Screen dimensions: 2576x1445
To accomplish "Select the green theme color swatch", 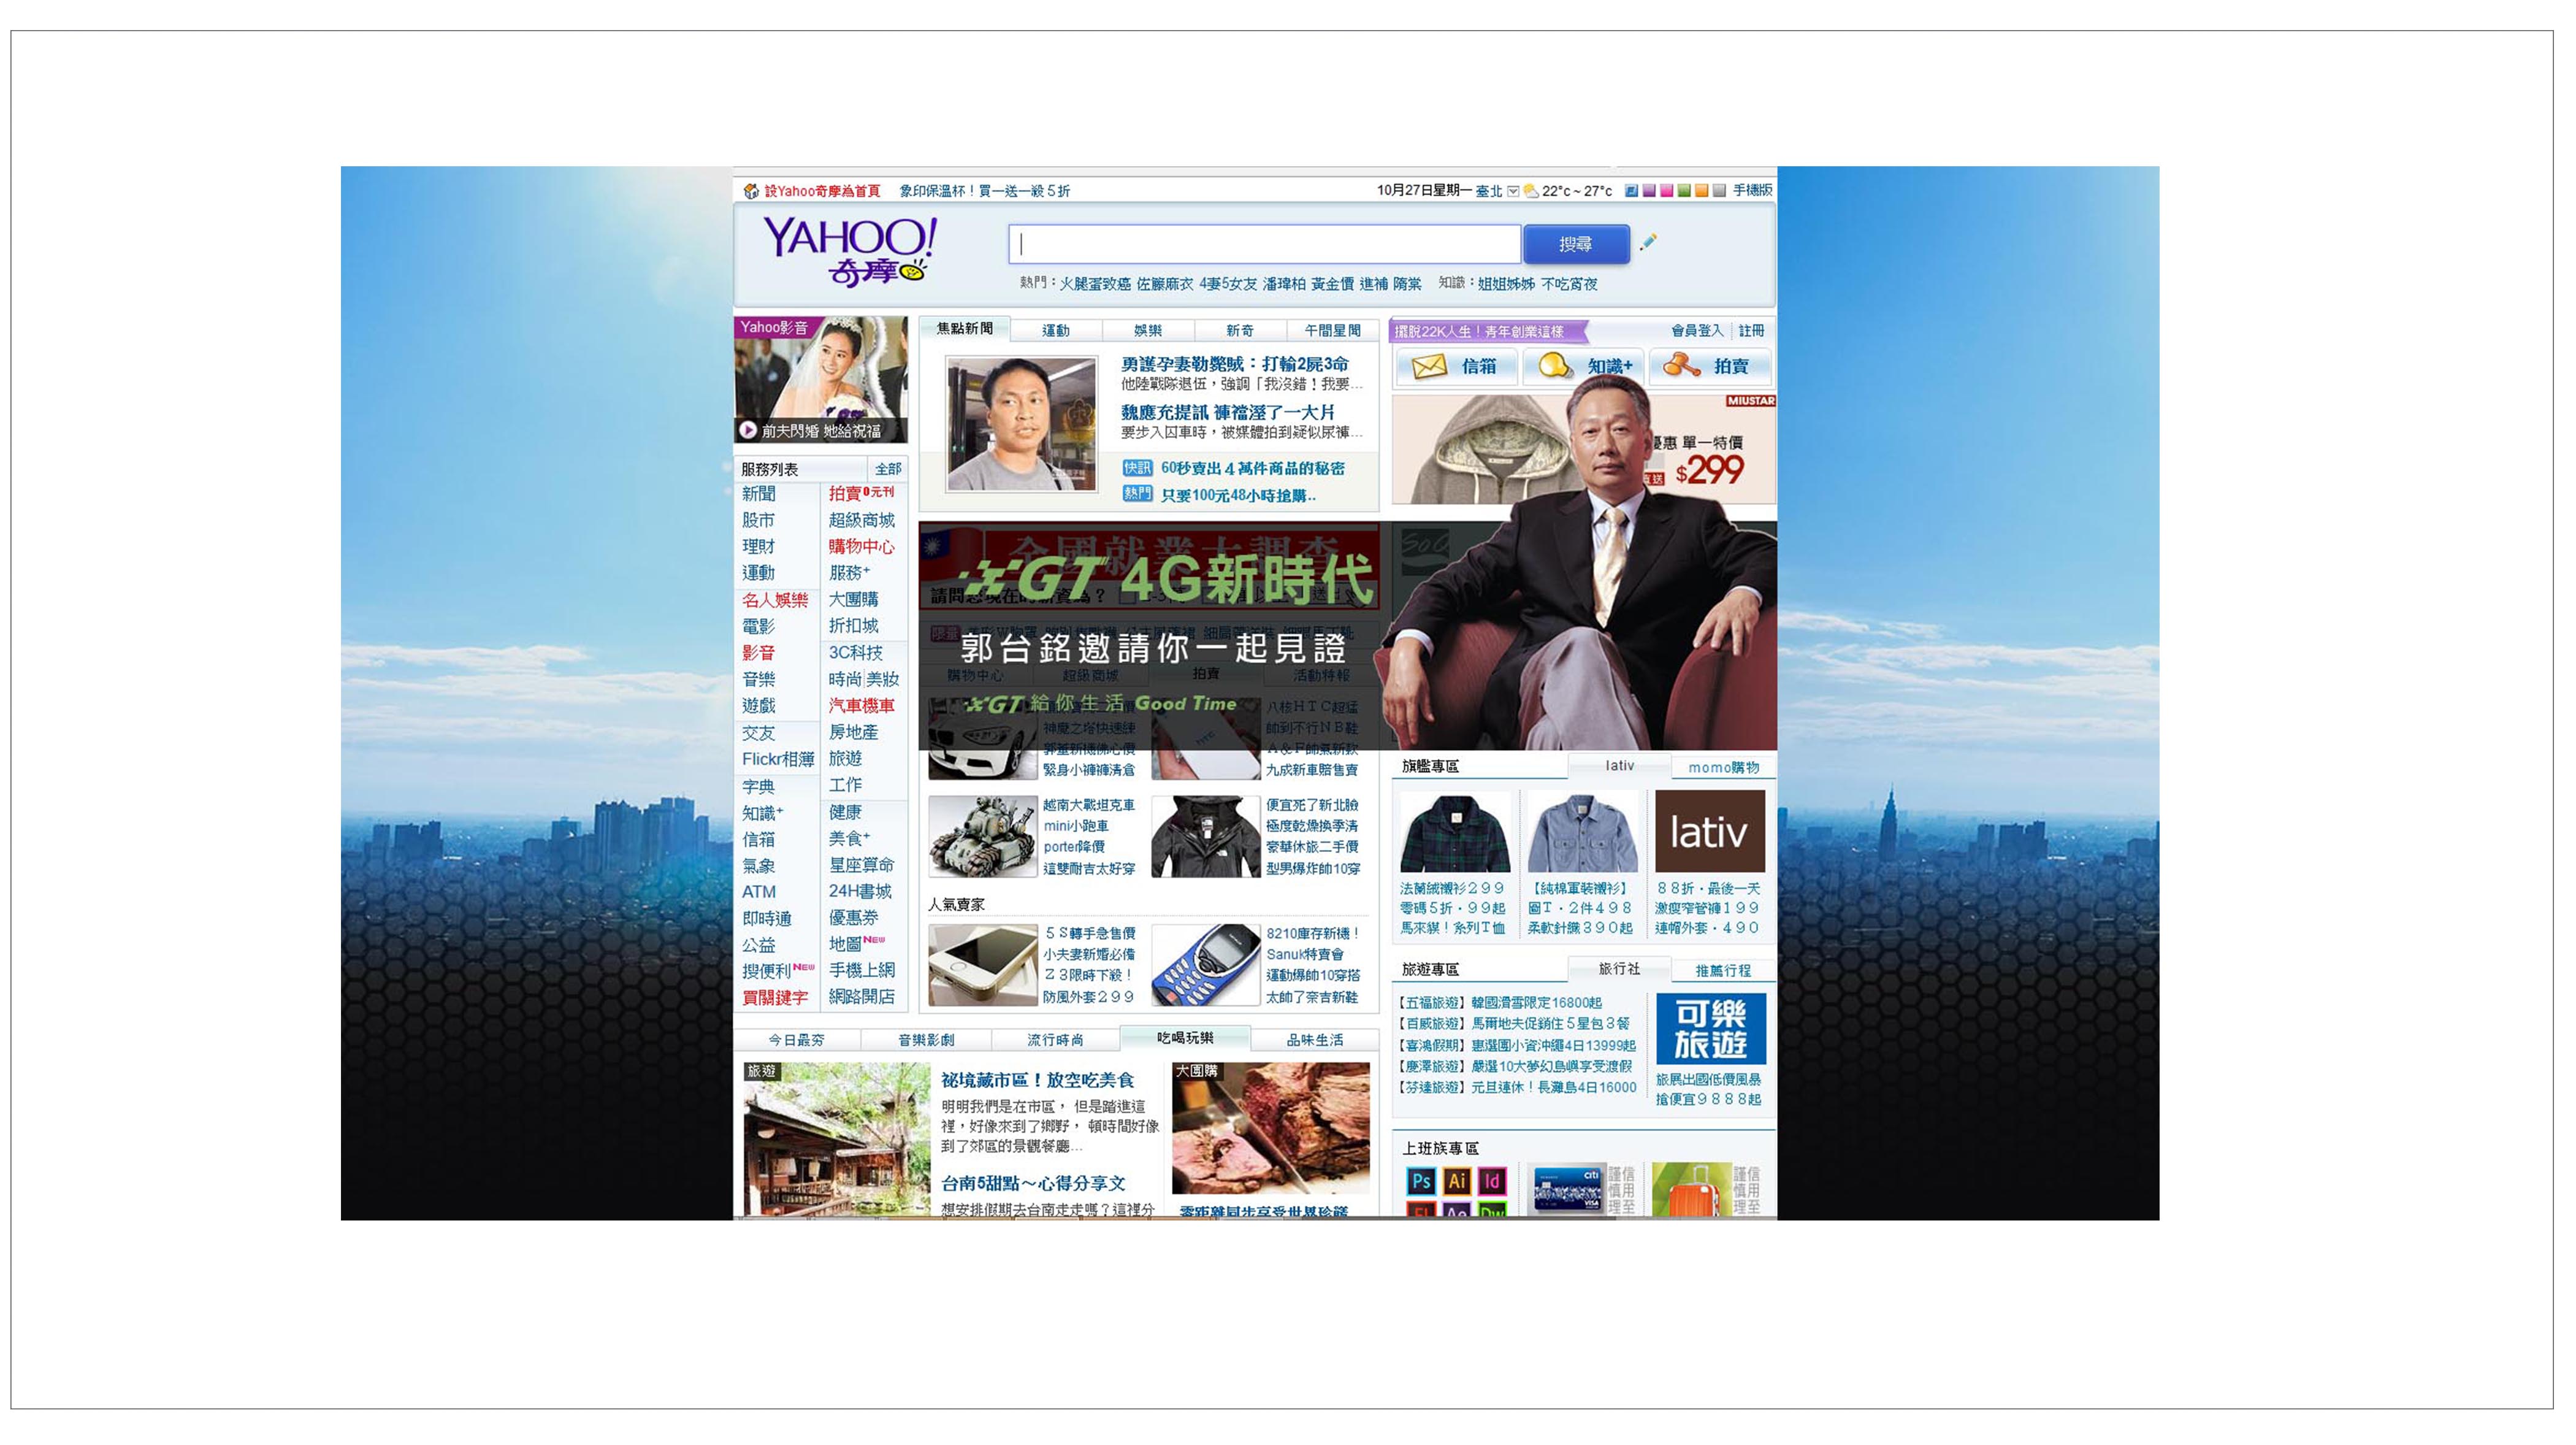I will (x=1684, y=191).
